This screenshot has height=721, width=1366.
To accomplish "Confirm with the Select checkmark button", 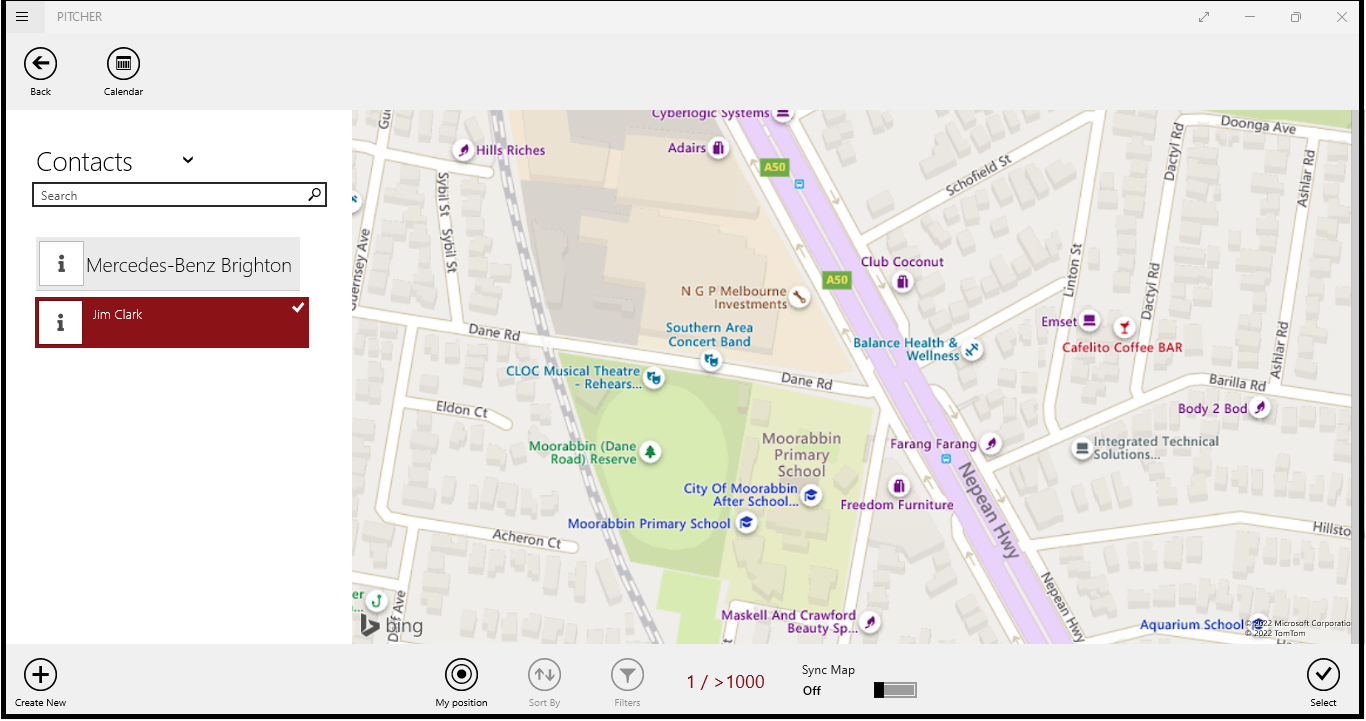I will (x=1323, y=675).
